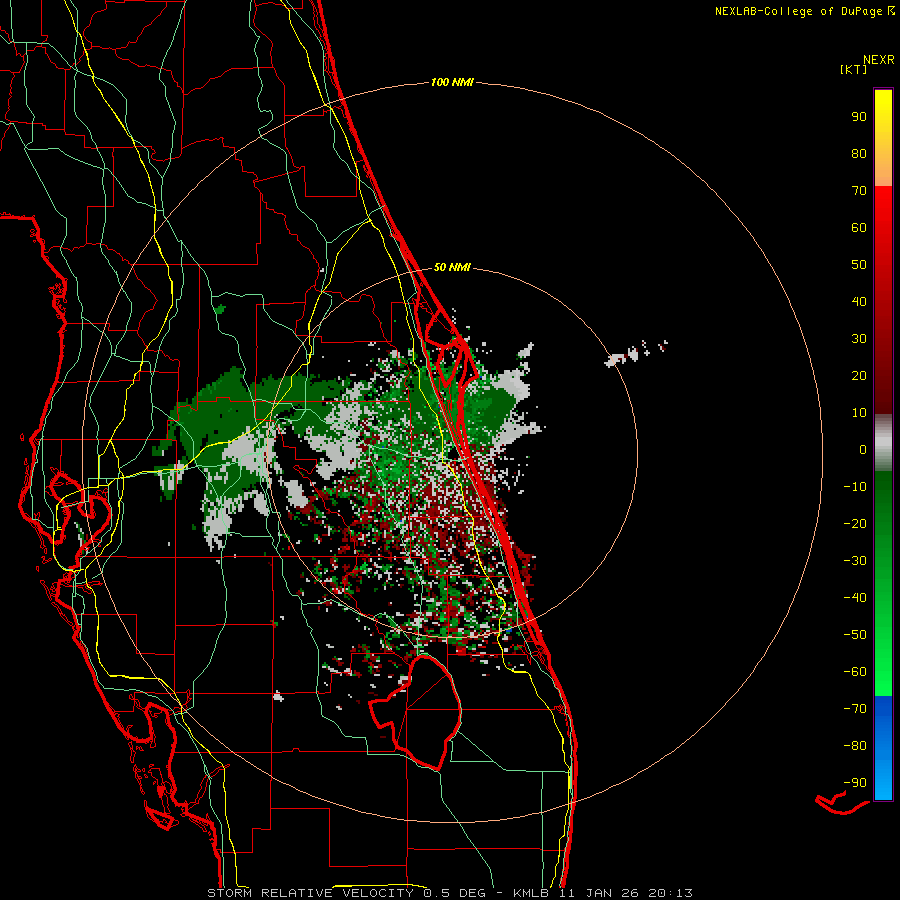This screenshot has width=900, height=900.
Task: Click the positive 60 knot scale value
Action: pos(859,227)
